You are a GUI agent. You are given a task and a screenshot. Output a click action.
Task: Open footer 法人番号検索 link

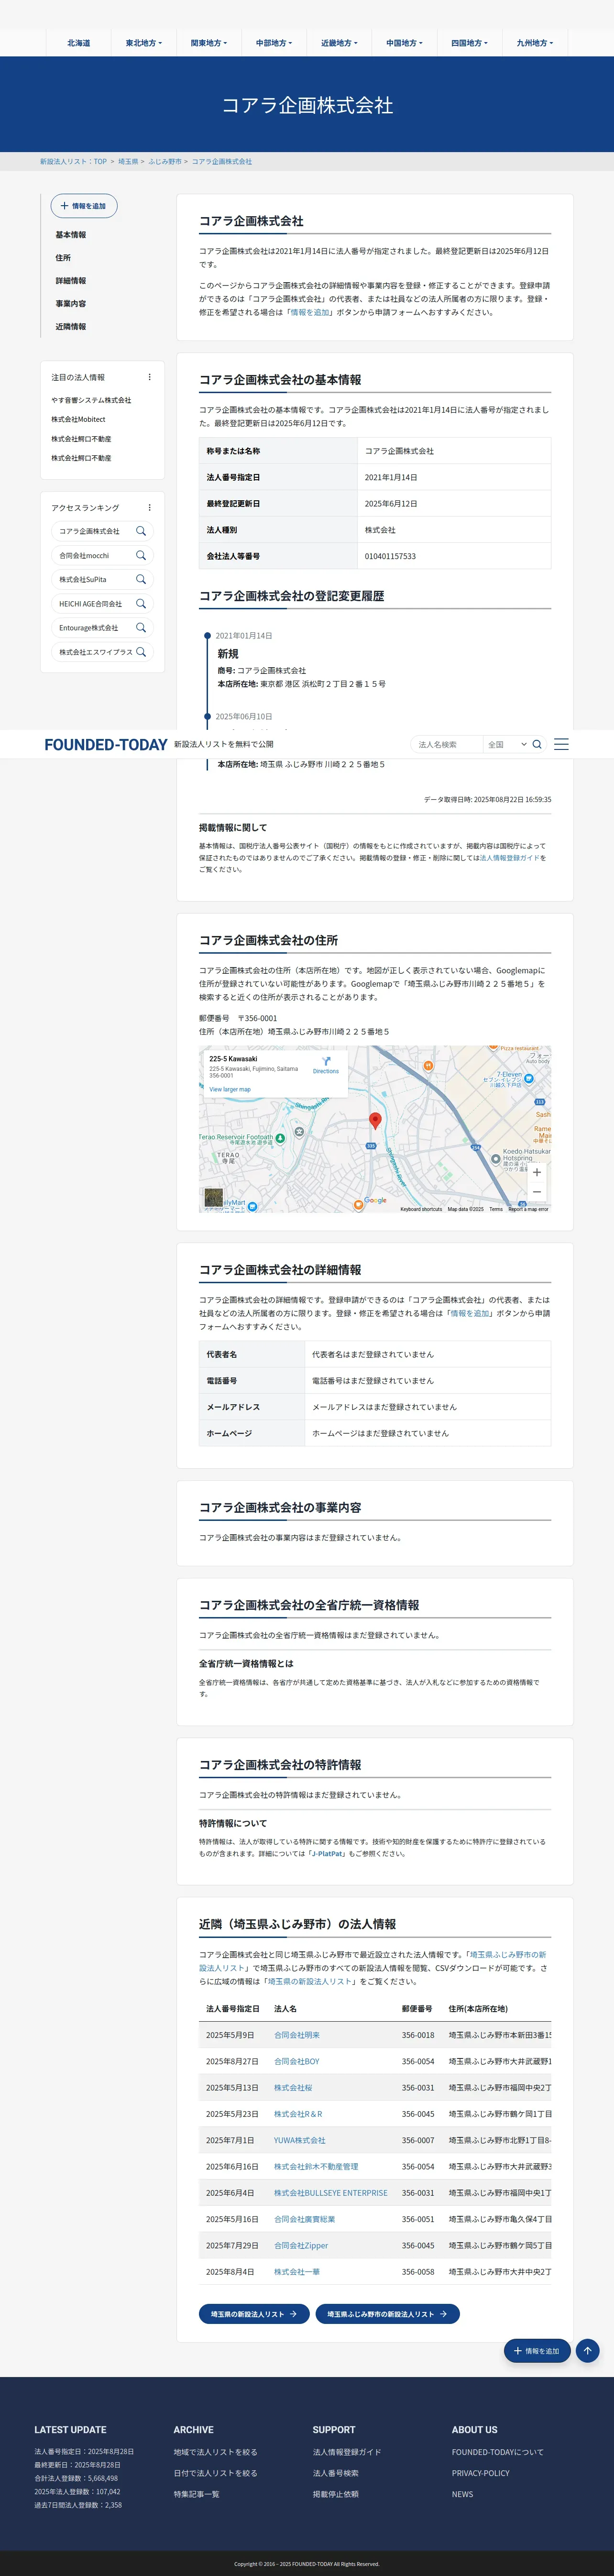335,2472
